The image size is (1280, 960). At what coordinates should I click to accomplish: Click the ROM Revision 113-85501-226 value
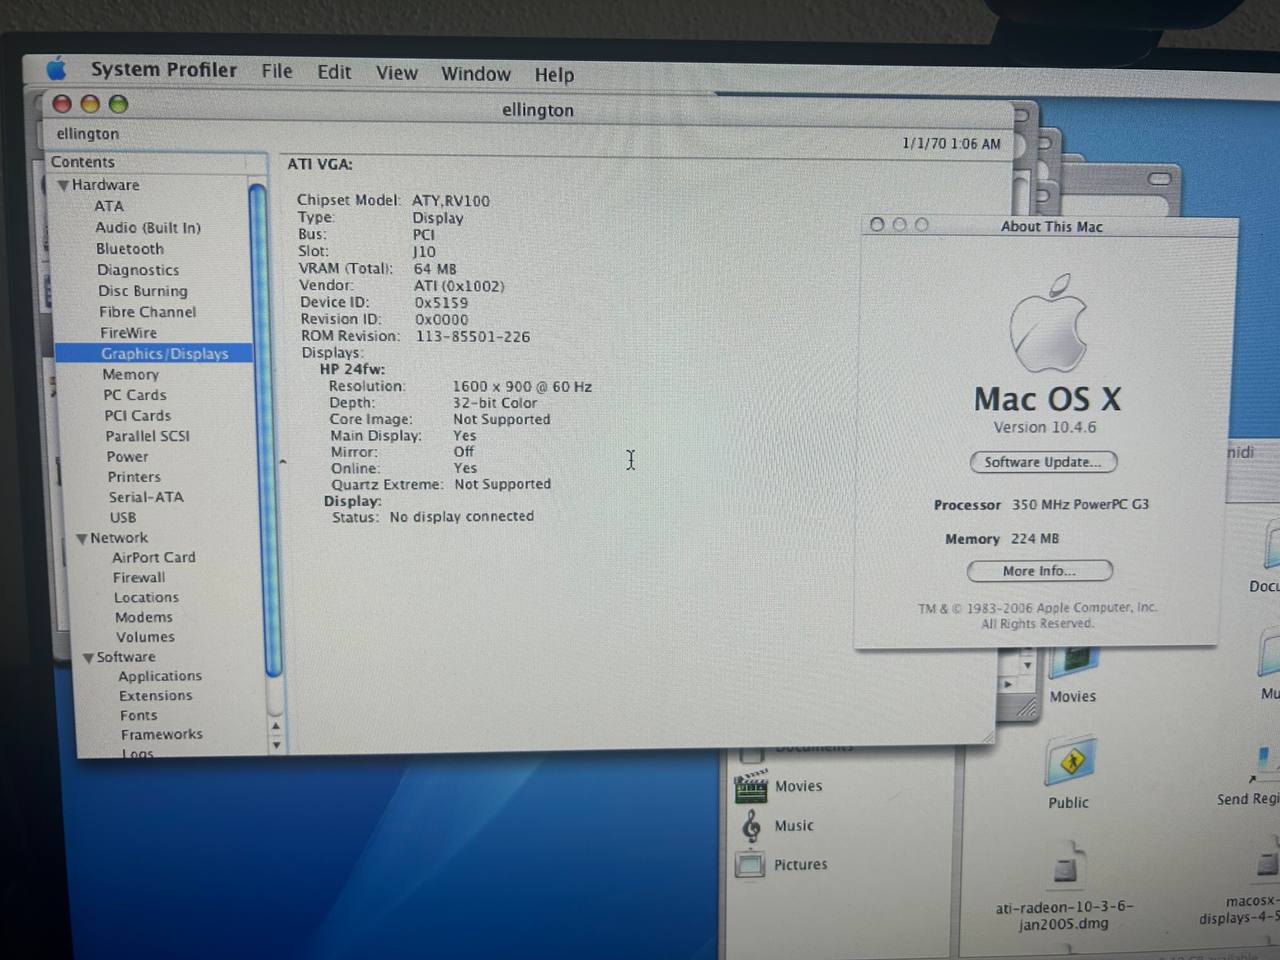[473, 337]
